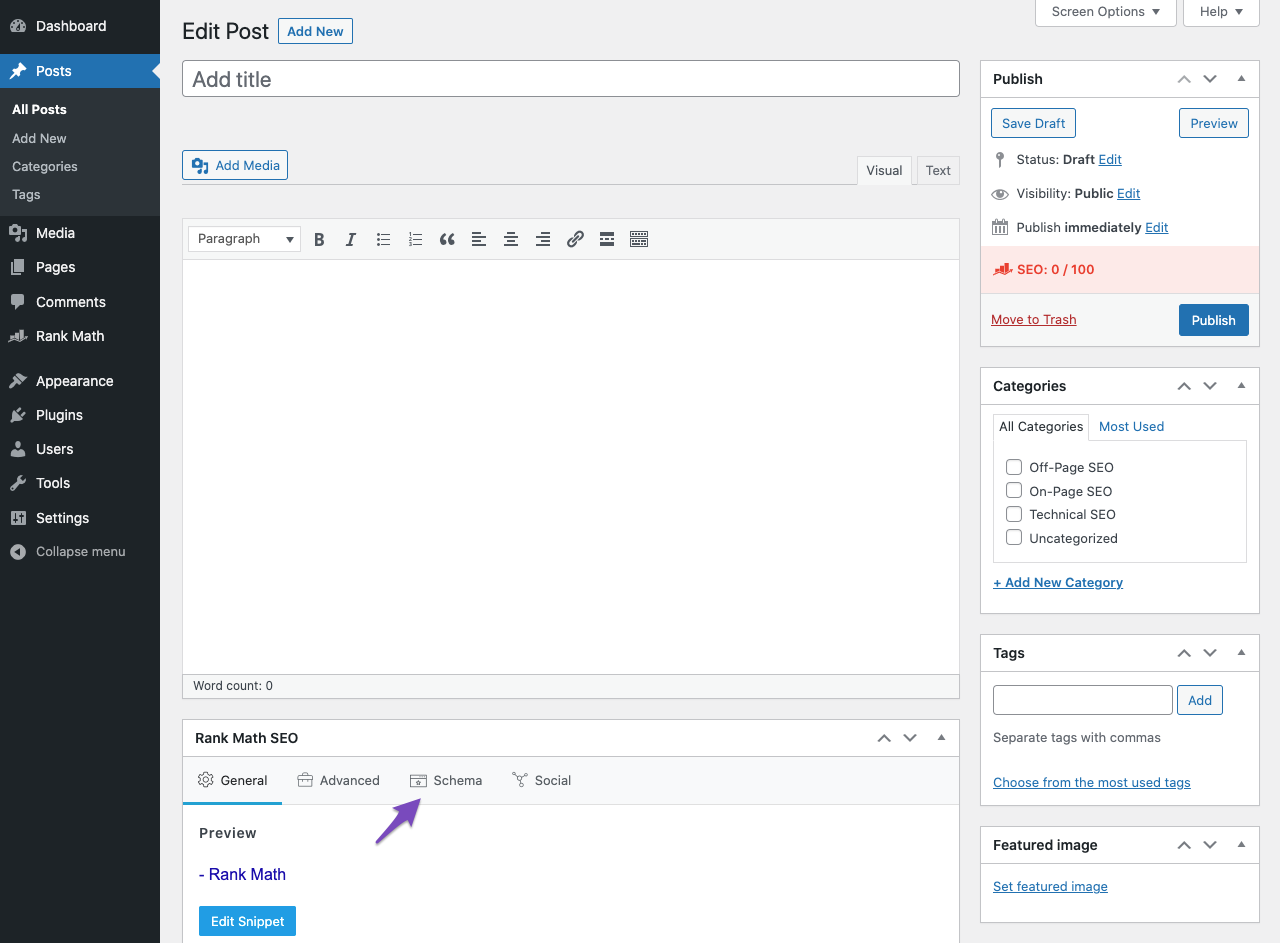Select the General tab in Rank Math
The height and width of the screenshot is (943, 1280).
[x=232, y=780]
